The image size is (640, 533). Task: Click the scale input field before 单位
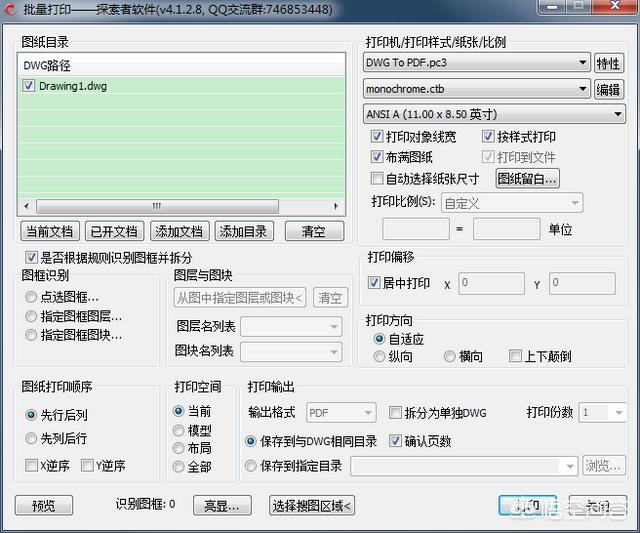tap(507, 229)
